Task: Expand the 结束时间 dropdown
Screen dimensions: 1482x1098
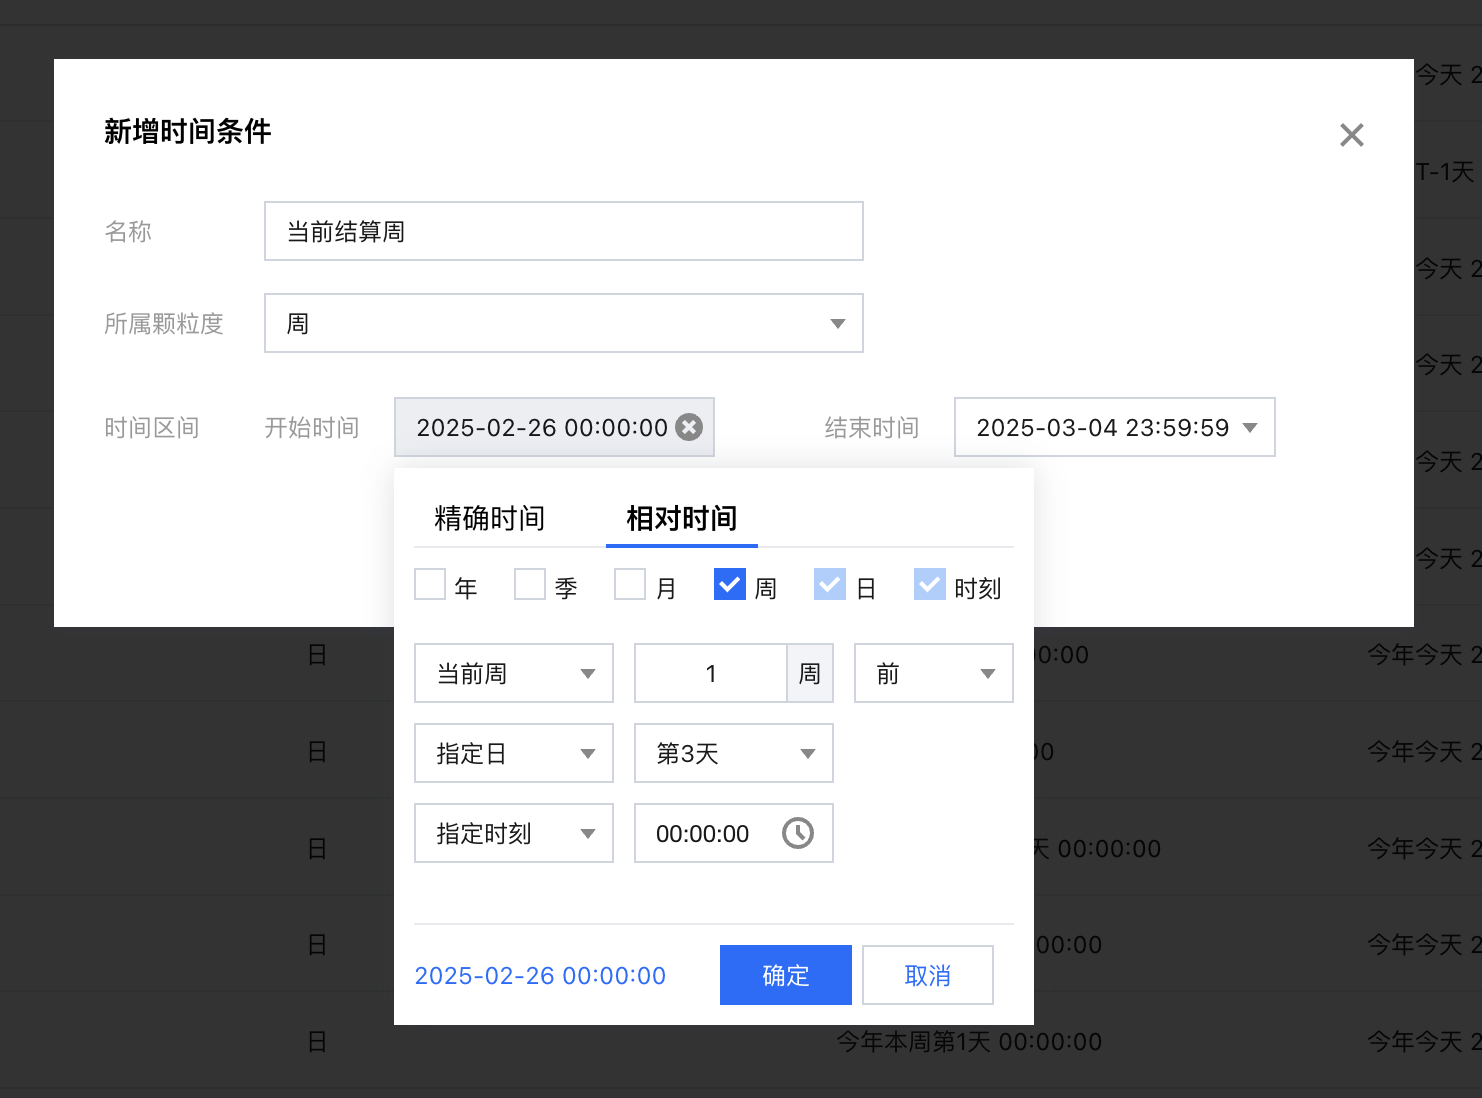Action: [1114, 427]
